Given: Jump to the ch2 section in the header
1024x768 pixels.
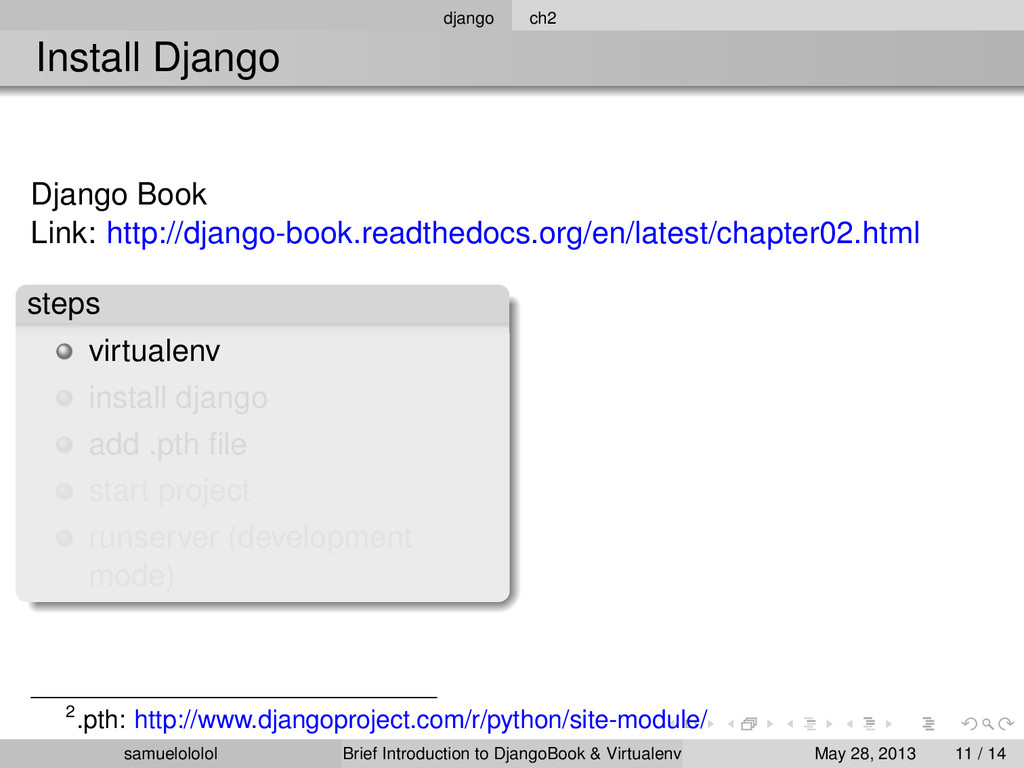Looking at the screenshot, I should coord(542,18).
